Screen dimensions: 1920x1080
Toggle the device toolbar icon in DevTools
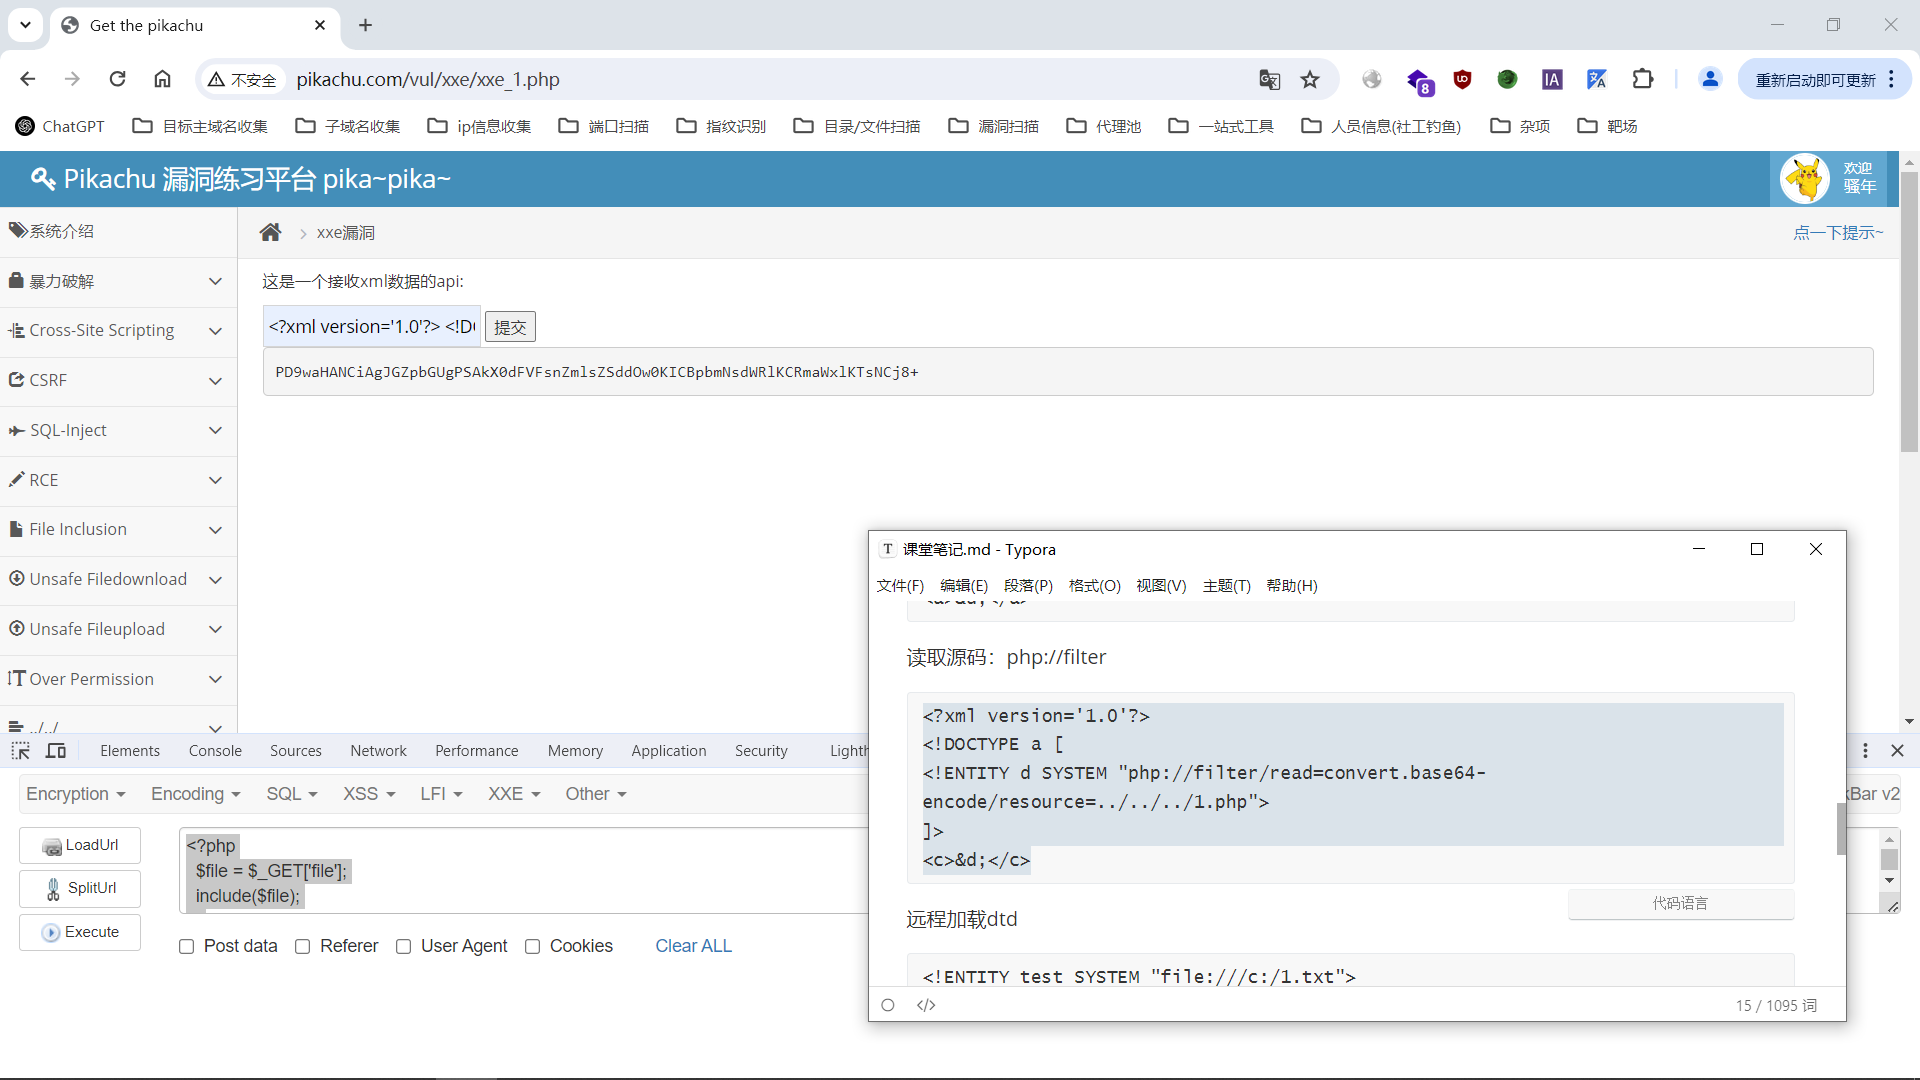[56, 751]
